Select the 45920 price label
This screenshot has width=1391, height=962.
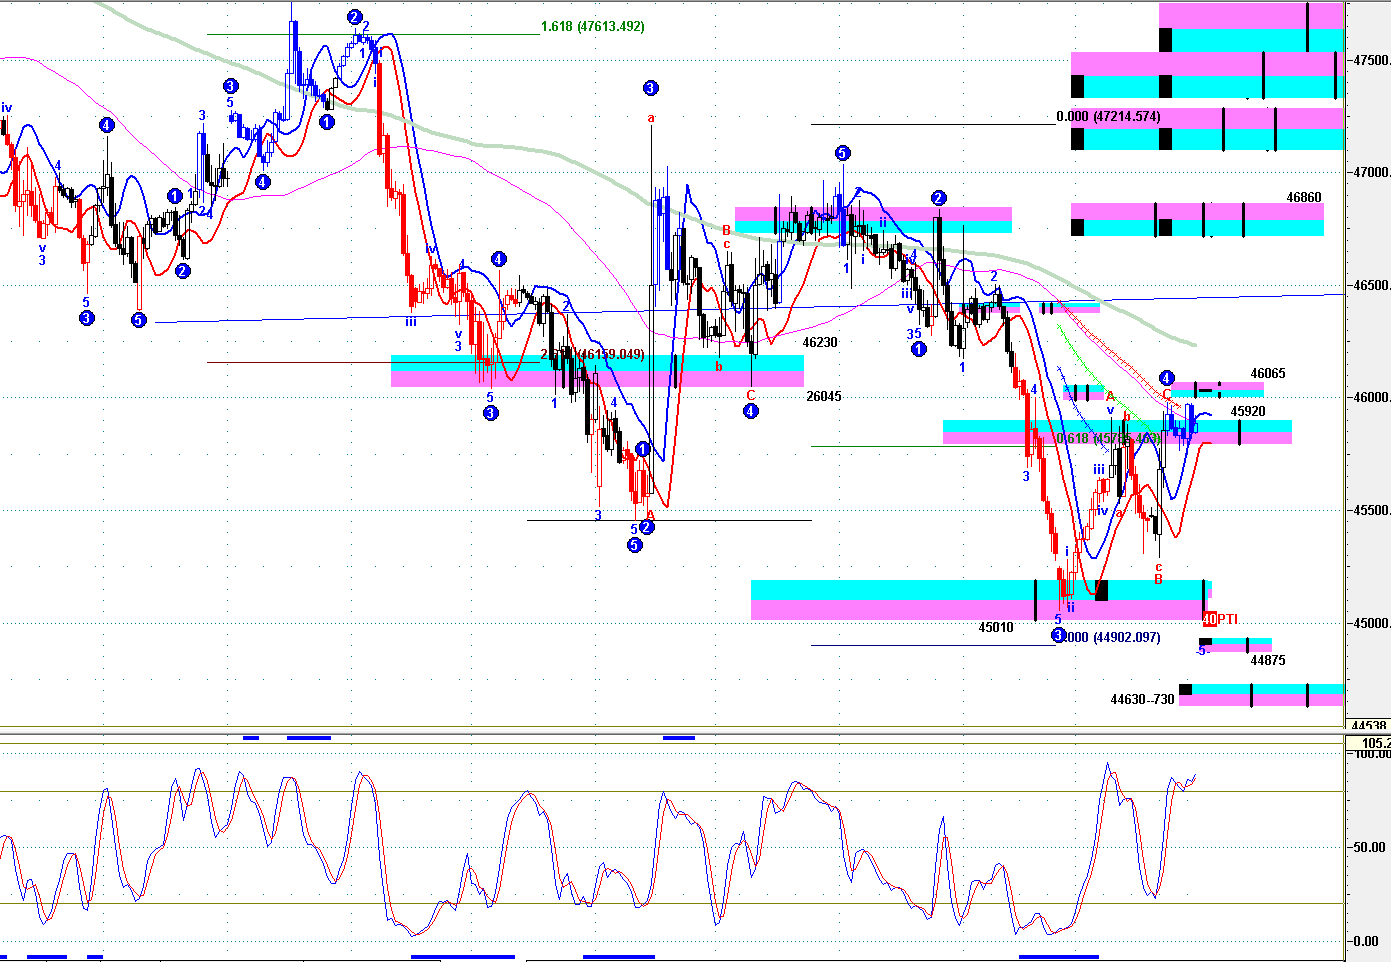[x=1247, y=411]
